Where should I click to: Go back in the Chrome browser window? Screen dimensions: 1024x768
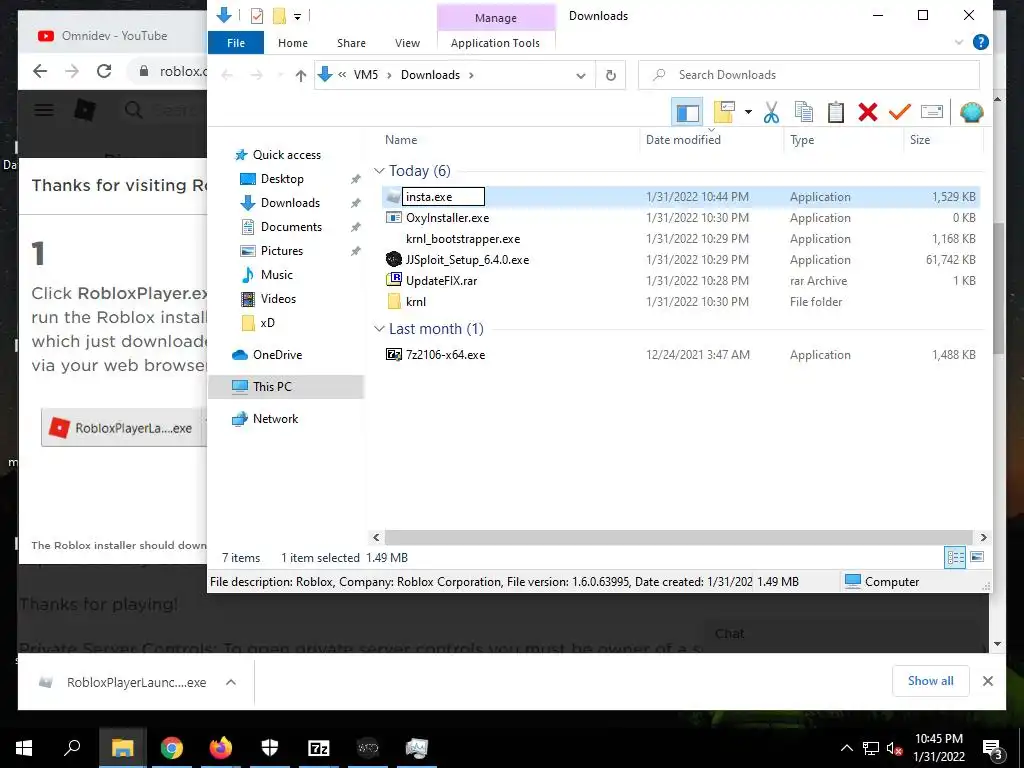pyautogui.click(x=40, y=71)
